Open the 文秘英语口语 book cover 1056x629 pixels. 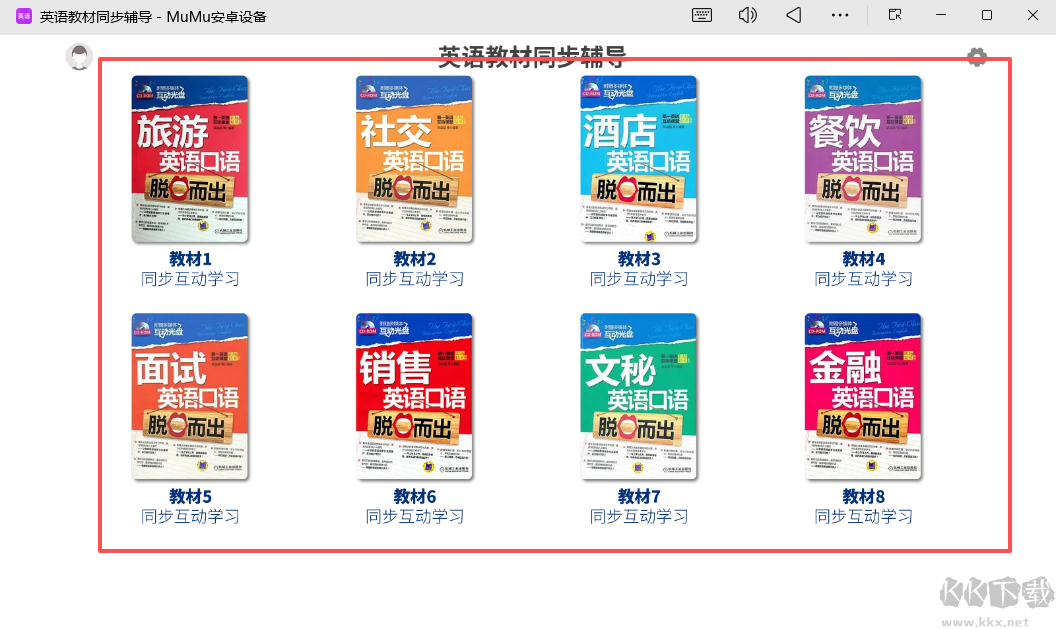click(x=638, y=397)
